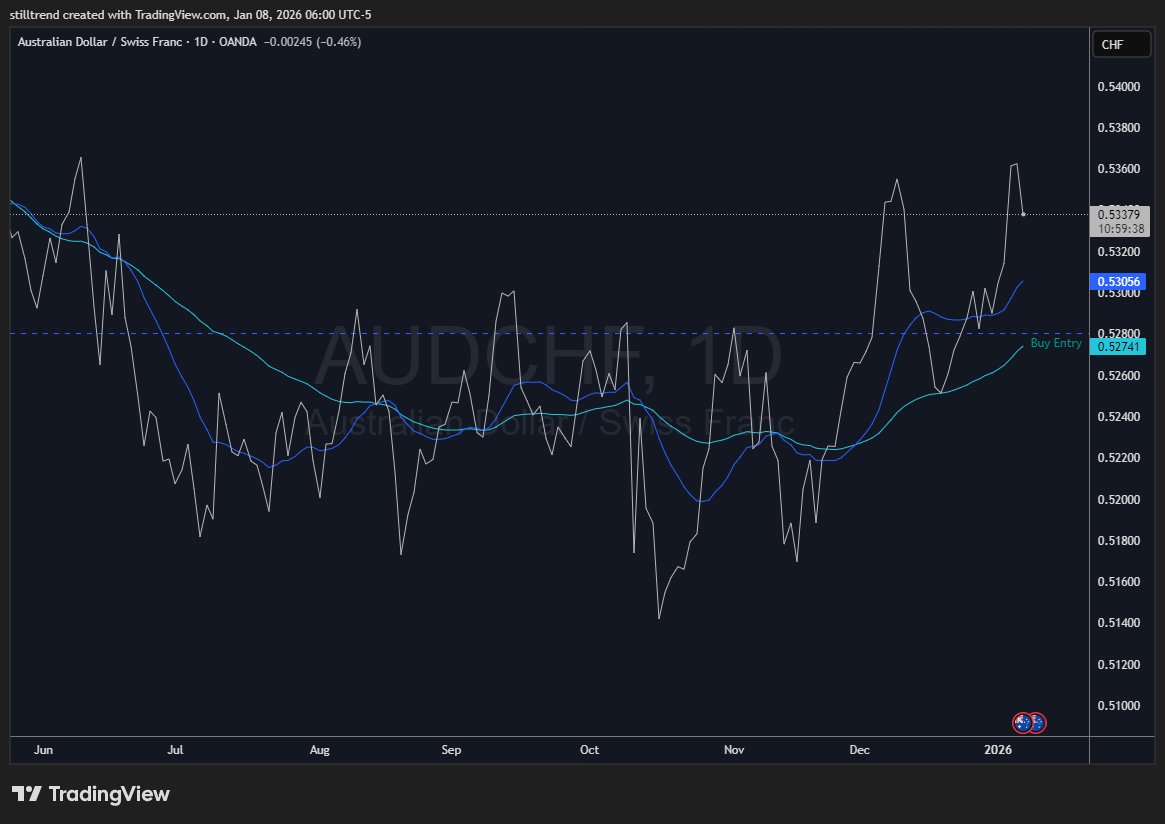Click the left Australian flag event marker
Image resolution: width=1165 pixels, height=824 pixels.
pos(1024,723)
